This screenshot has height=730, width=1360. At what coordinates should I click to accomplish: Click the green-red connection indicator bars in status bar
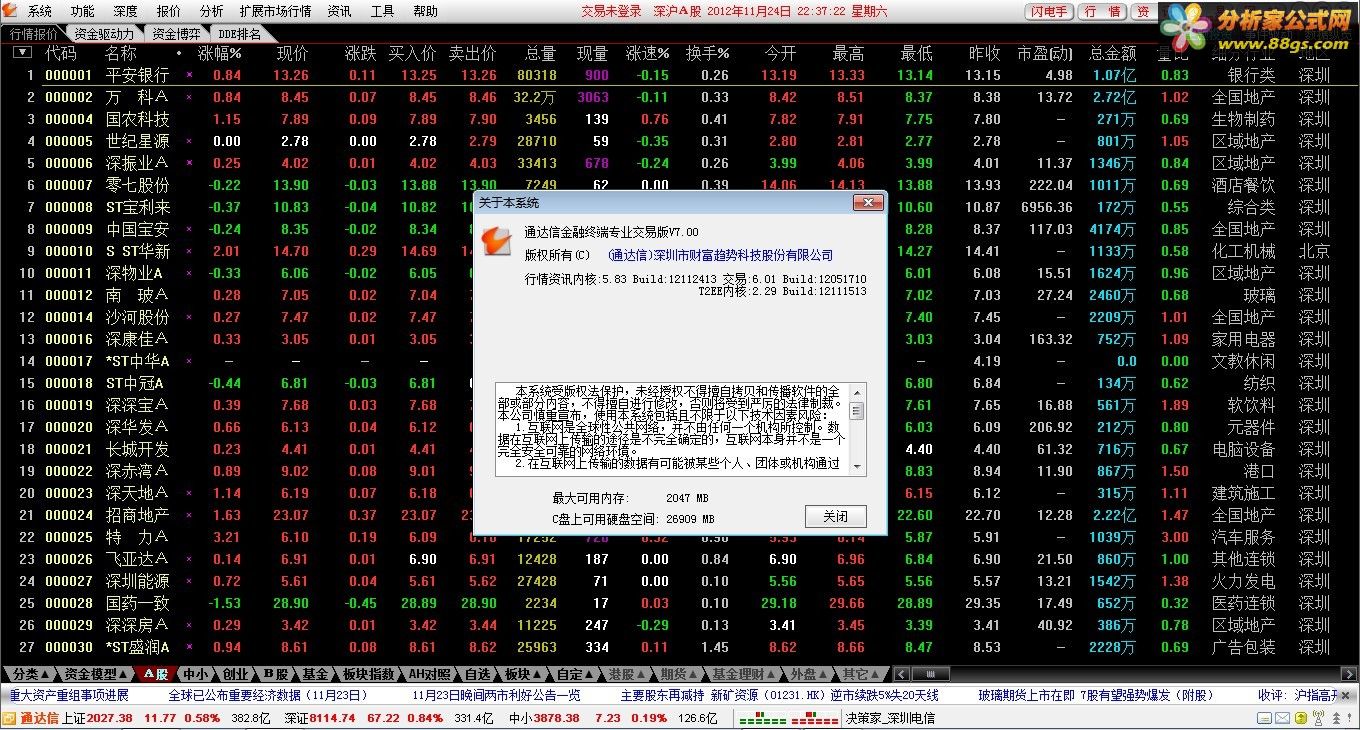click(x=789, y=718)
